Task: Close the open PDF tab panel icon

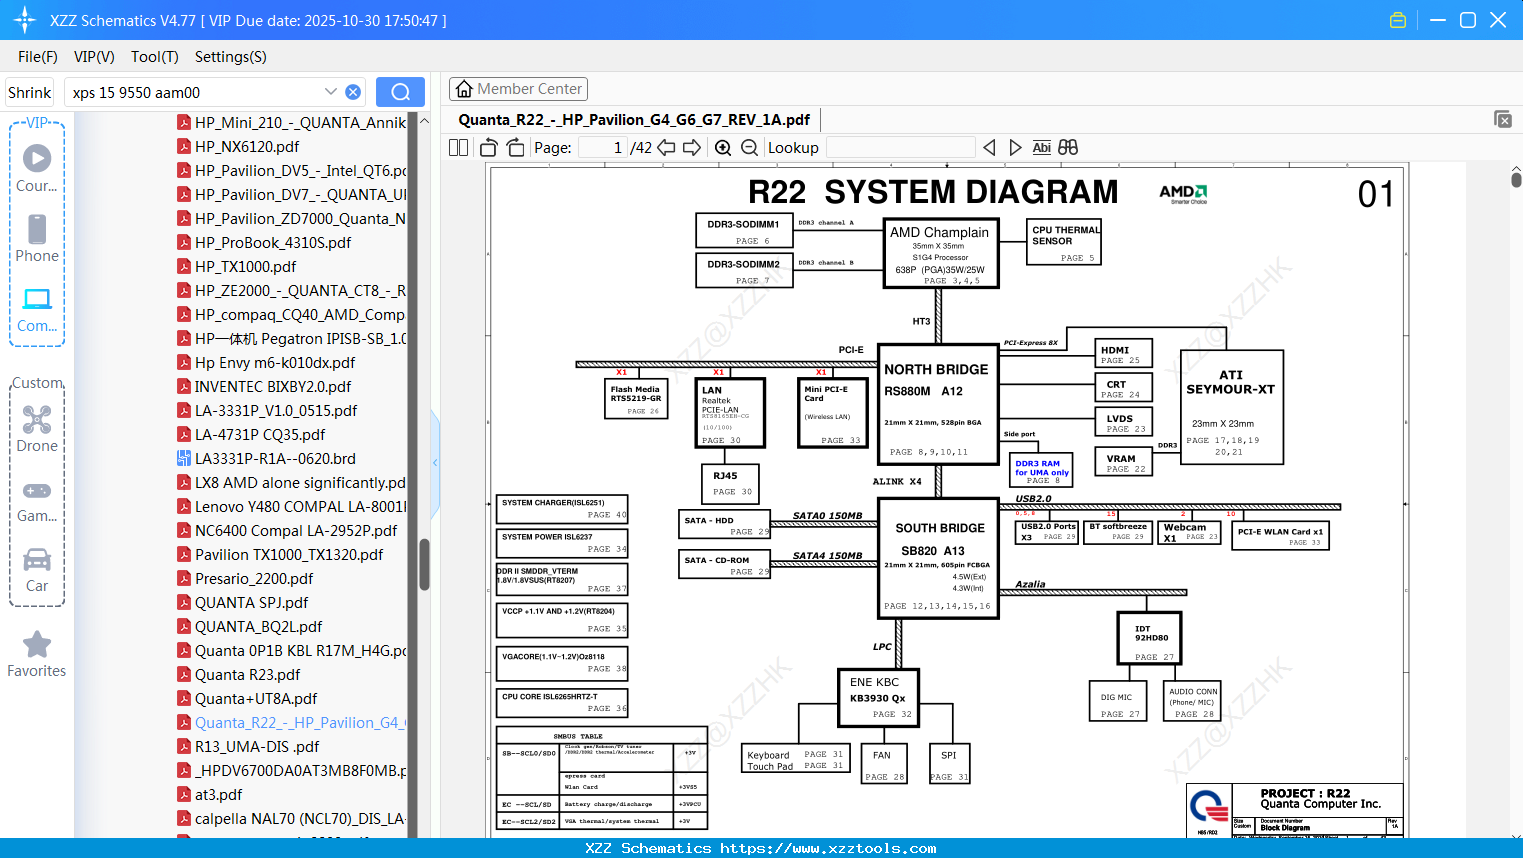Action: pos(1503,119)
